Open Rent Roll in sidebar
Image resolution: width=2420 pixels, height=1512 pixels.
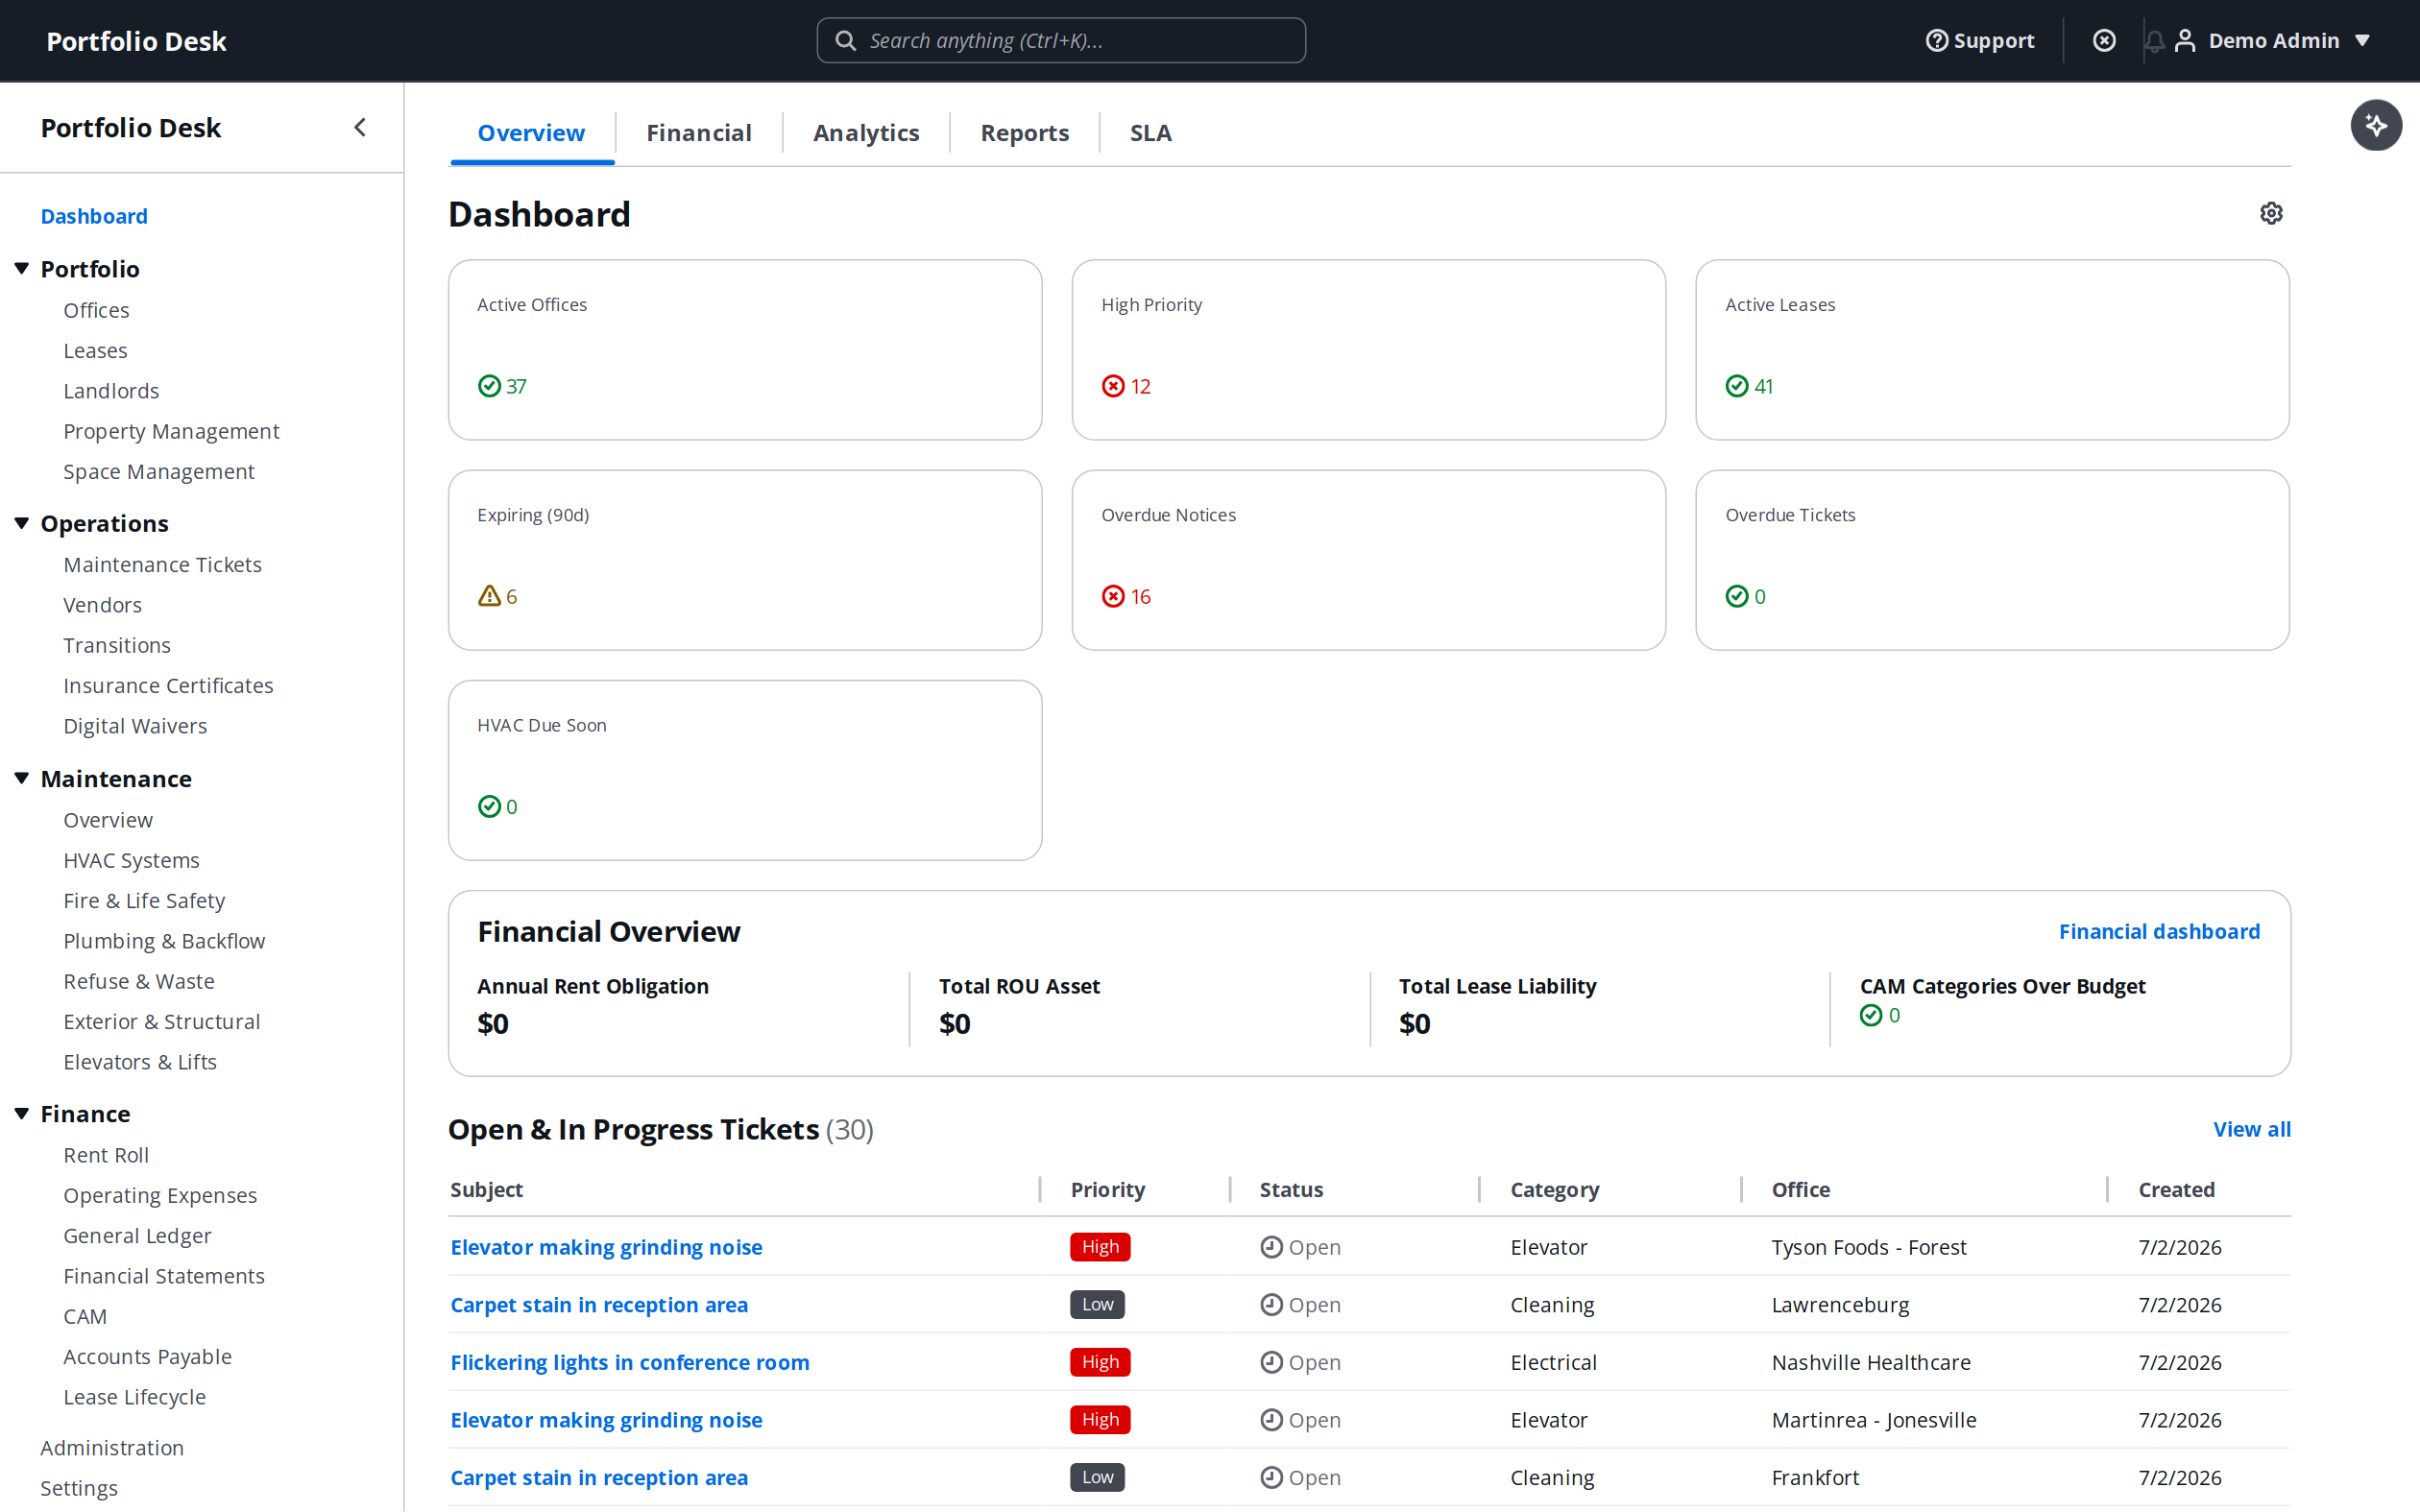tap(106, 1155)
